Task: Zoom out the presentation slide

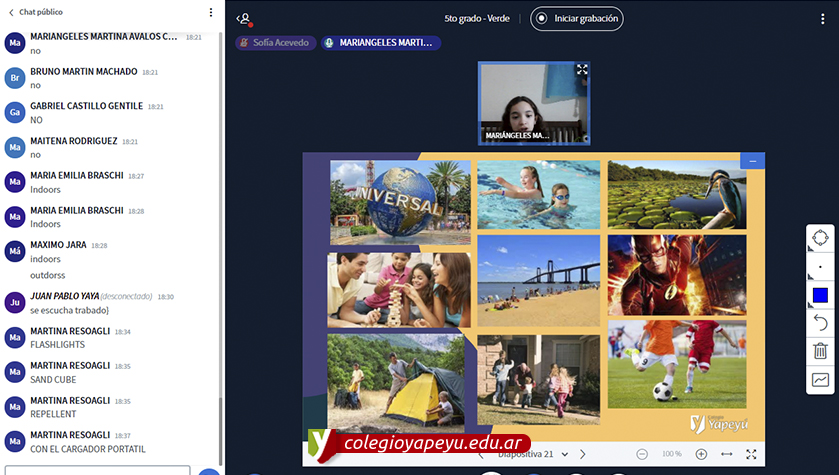Action: click(642, 454)
